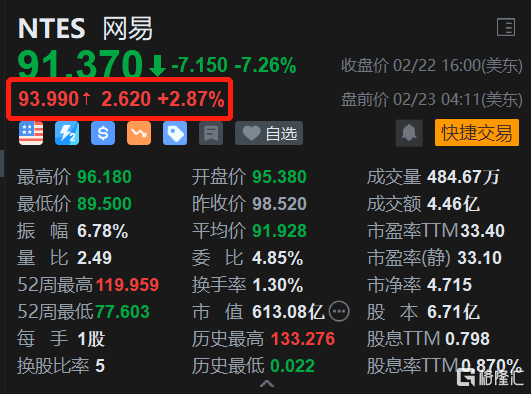This screenshot has width=531, height=394.
Task: Click the NTES ticker title
Action: point(52,28)
